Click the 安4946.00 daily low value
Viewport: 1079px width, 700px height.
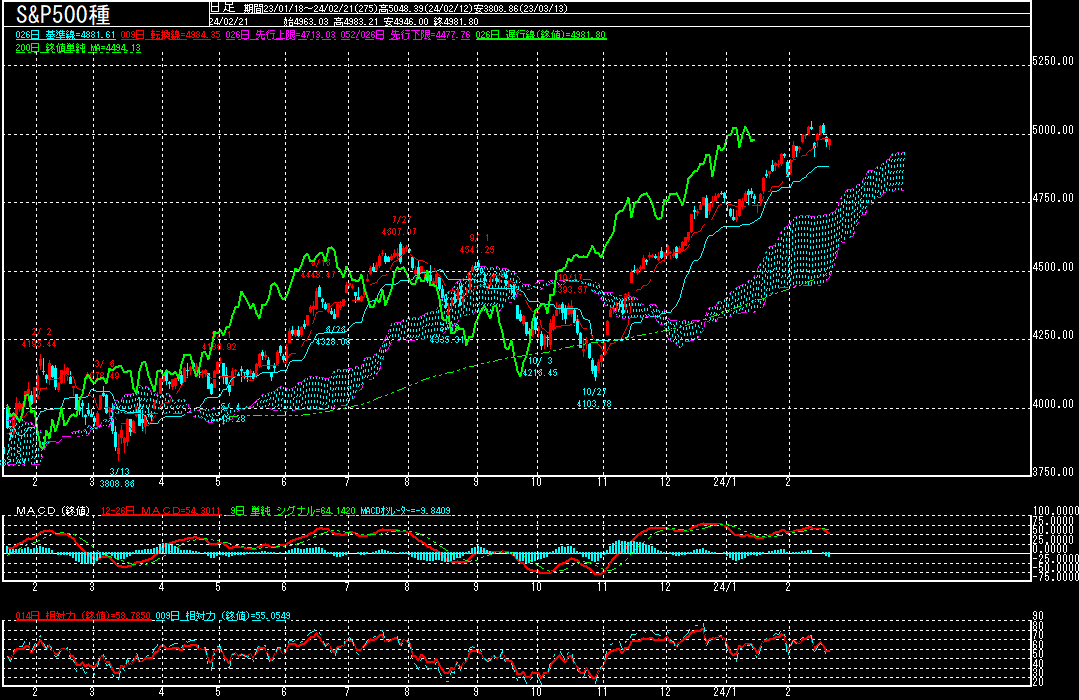(405, 21)
